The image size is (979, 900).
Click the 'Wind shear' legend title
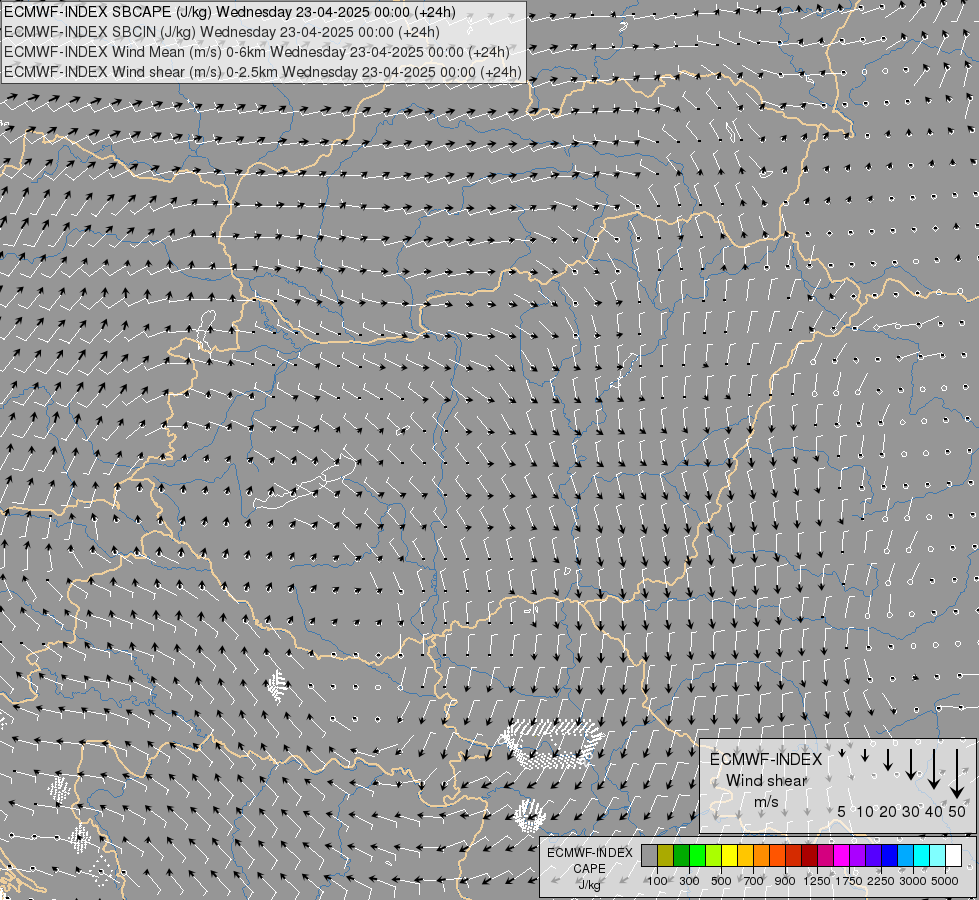pos(766,781)
